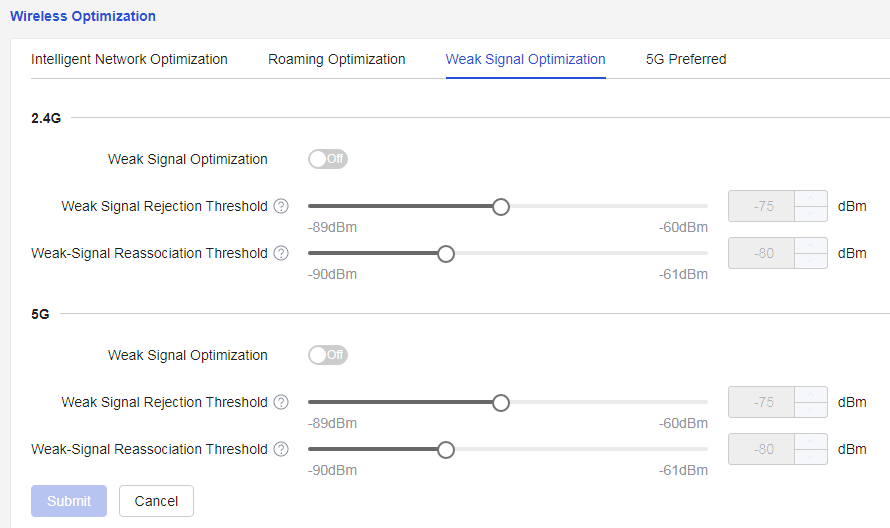Click the 5G reassociation threshold slider handle
This screenshot has width=890, height=528.
tap(446, 450)
